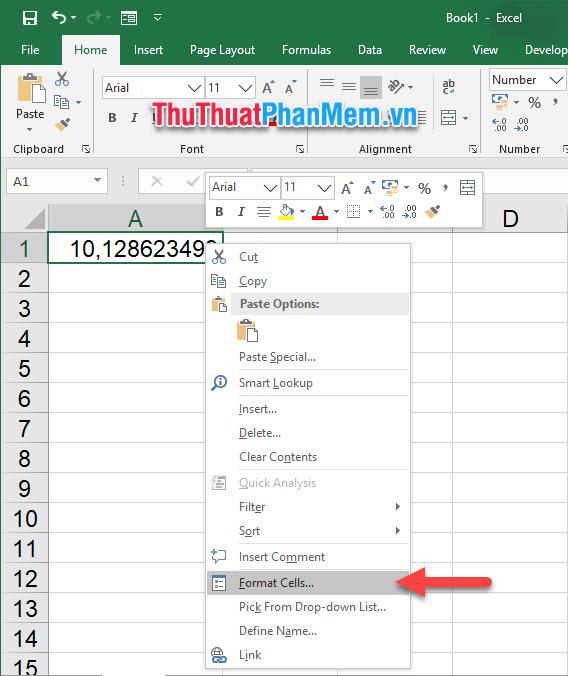568x676 pixels.
Task: Click ribbon Decrease Decimal icon
Action: (x=522, y=125)
